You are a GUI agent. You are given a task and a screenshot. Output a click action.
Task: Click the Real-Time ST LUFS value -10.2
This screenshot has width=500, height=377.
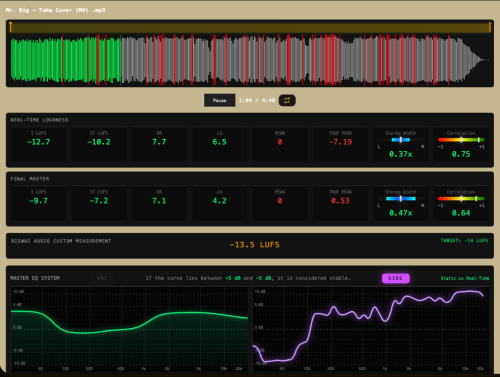tap(99, 142)
